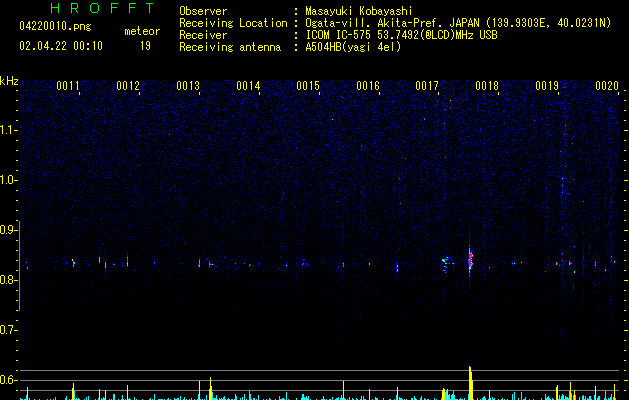Click observer name Masayuki Kobayashi
The image size is (629, 400).
coord(359,11)
